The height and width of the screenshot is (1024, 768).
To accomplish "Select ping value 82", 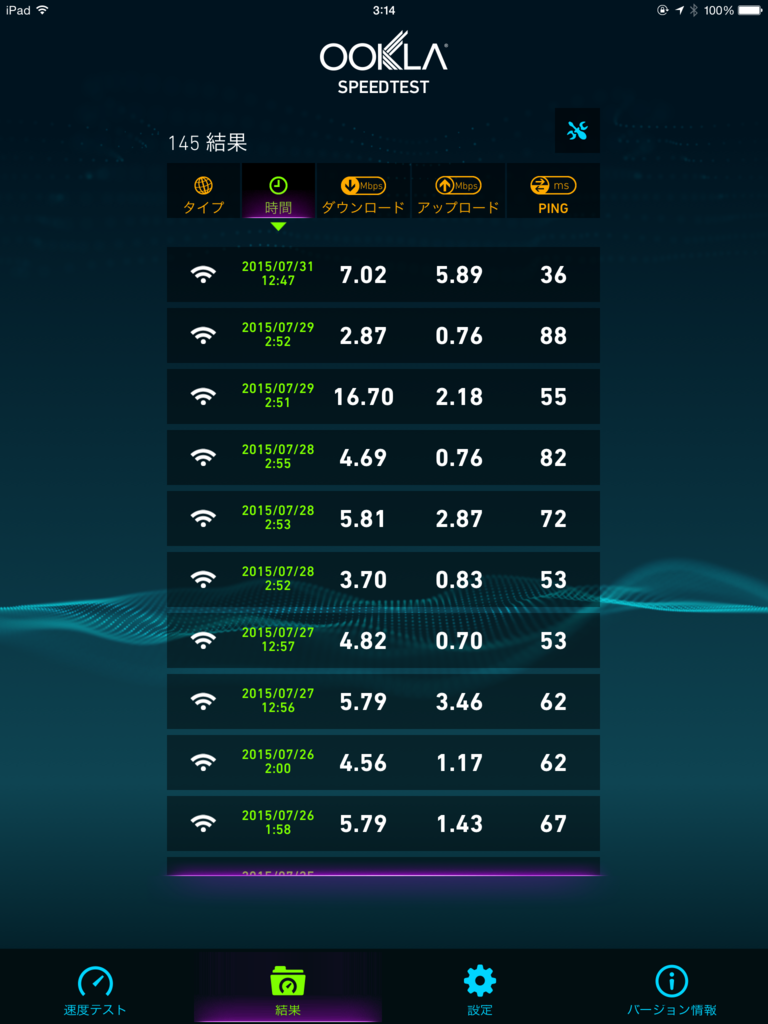I will coord(553,458).
